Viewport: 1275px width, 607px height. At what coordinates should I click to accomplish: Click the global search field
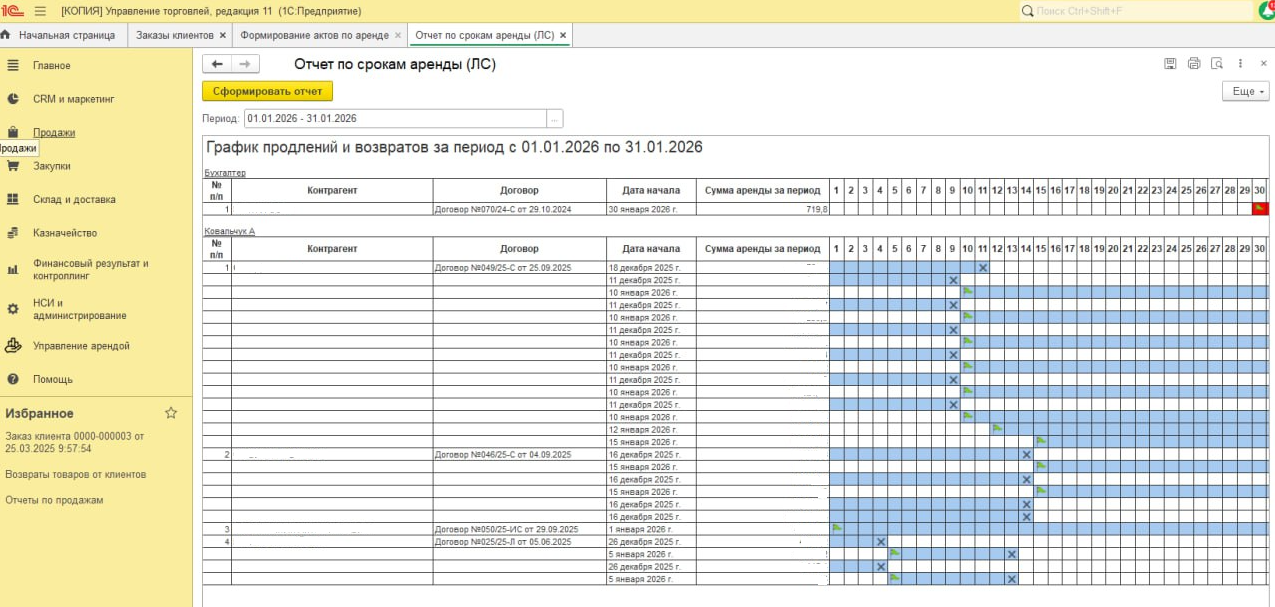point(1140,11)
